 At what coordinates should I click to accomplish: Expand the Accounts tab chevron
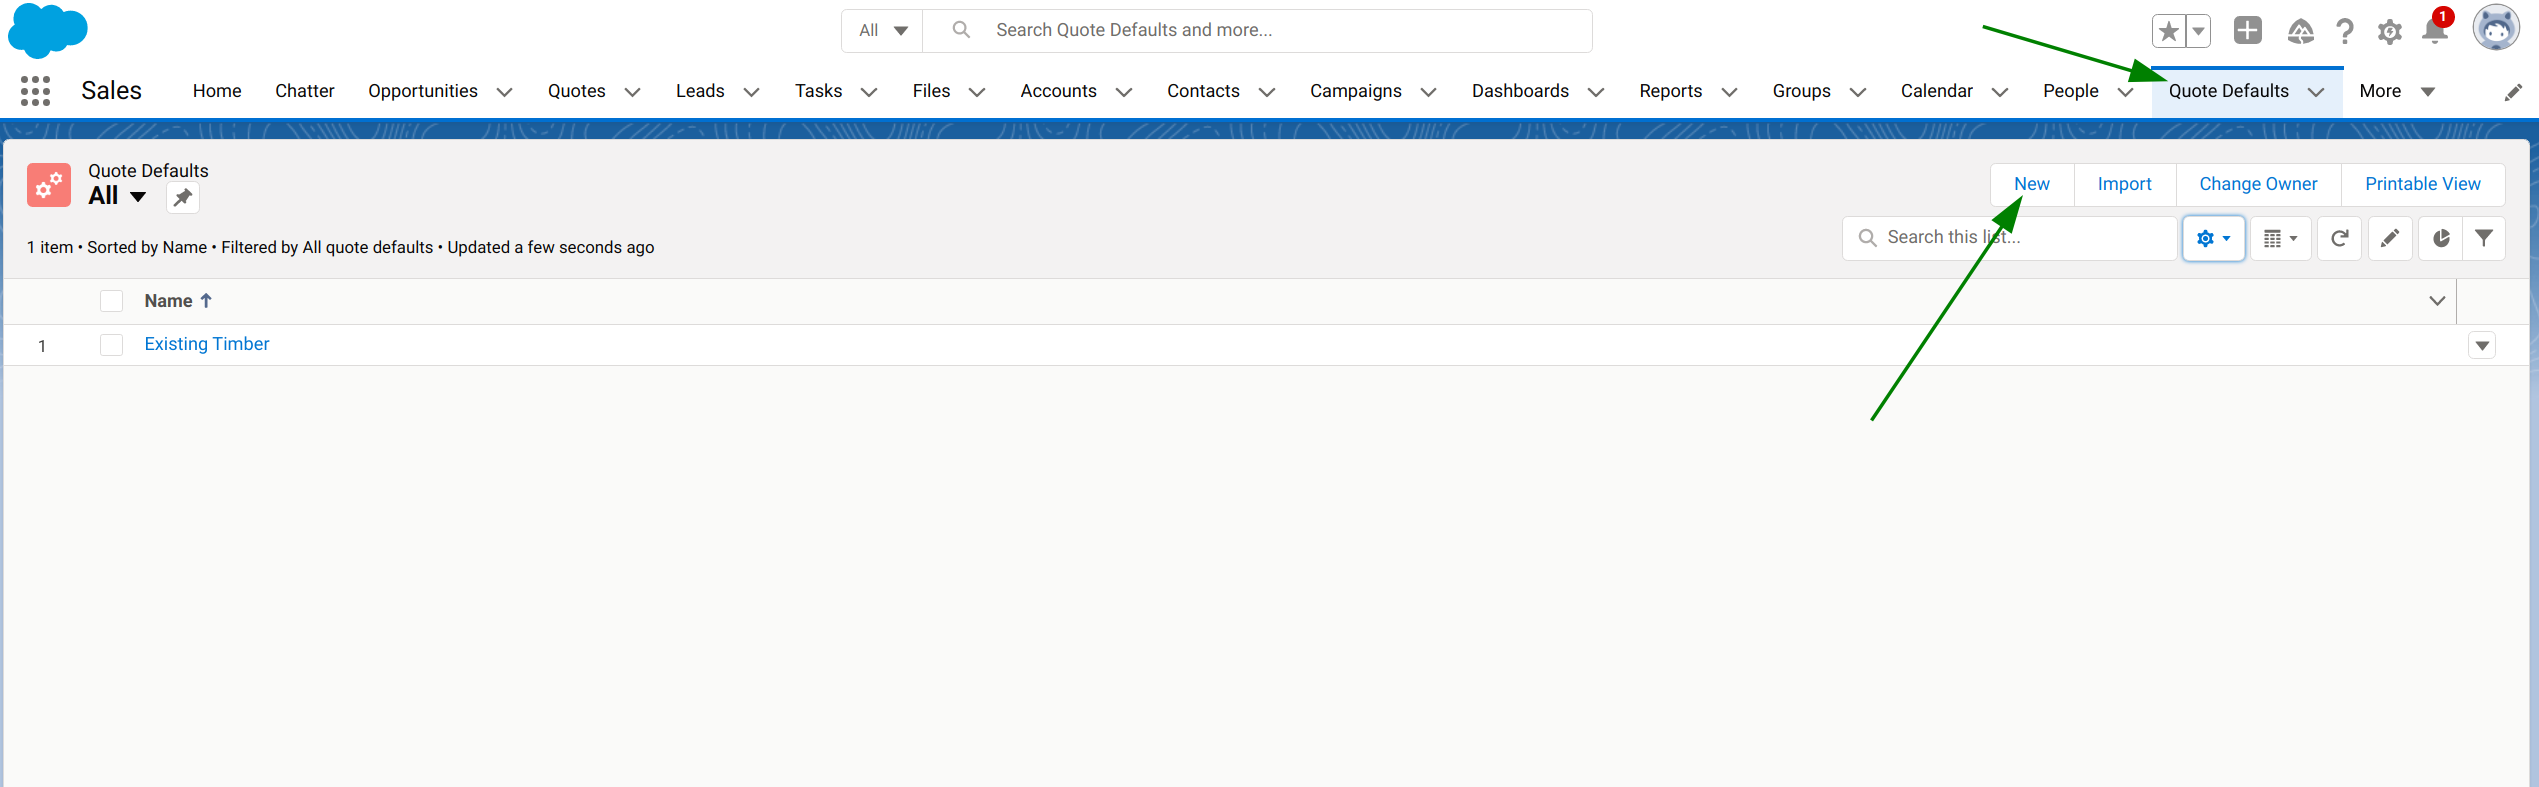(x=1124, y=92)
